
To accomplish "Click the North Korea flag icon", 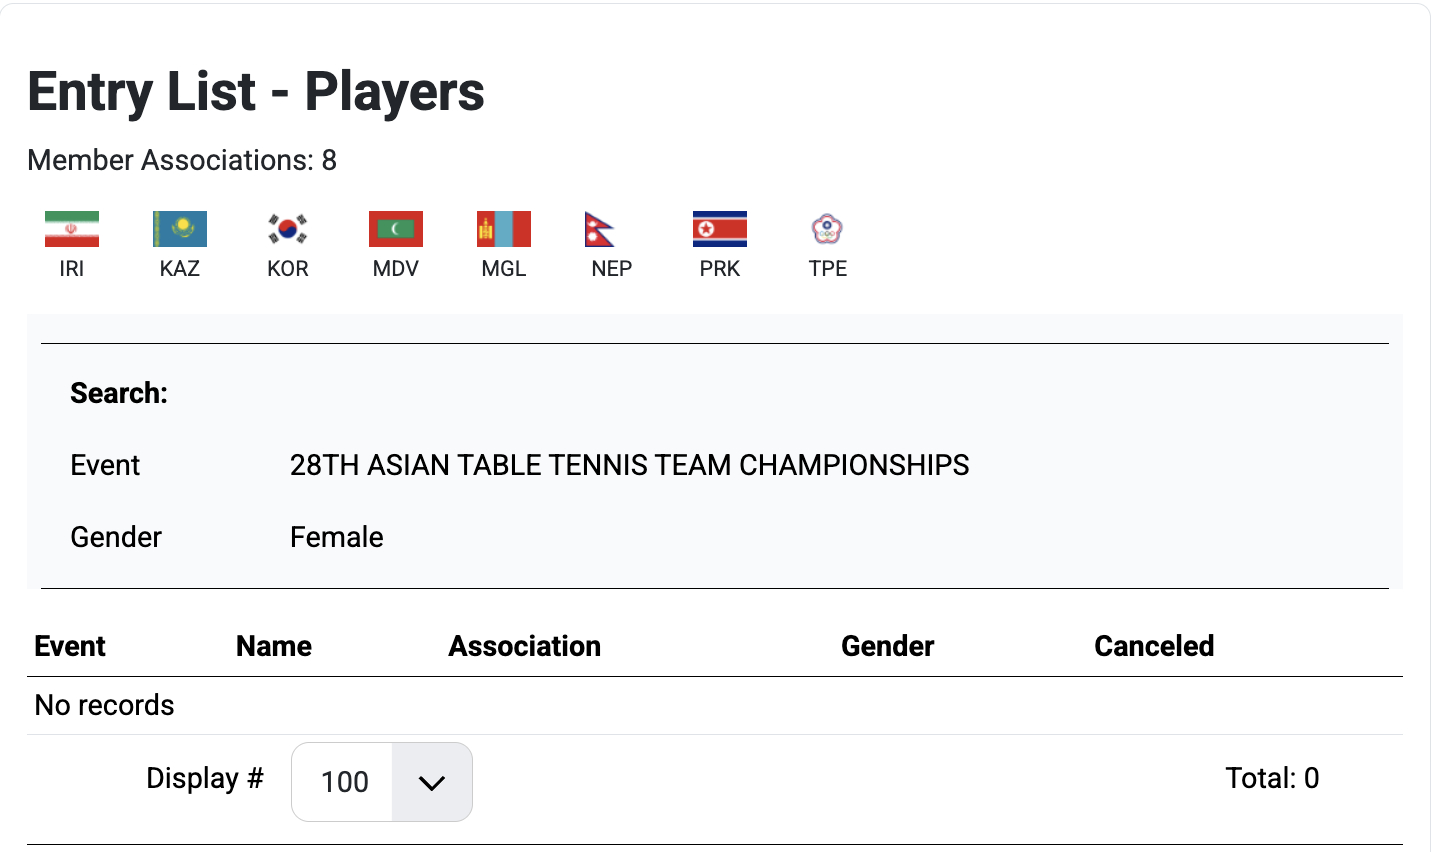I will [x=720, y=229].
